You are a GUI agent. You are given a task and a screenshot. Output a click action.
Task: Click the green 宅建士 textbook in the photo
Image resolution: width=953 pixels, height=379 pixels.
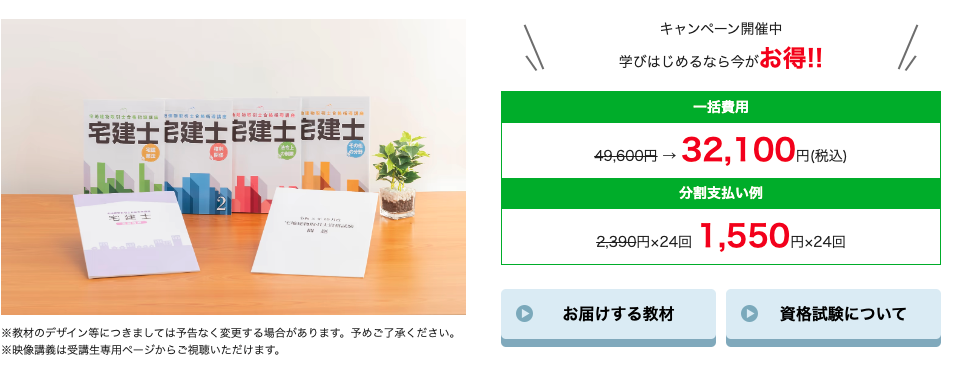122,148
